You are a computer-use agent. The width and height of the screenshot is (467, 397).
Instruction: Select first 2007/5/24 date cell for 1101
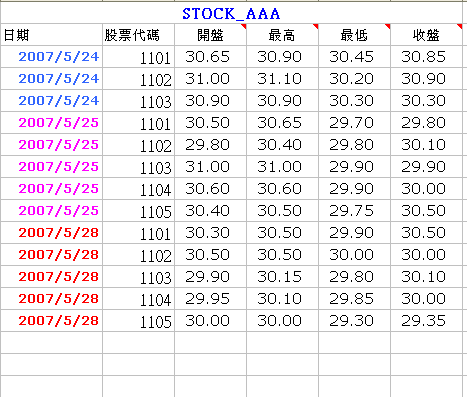(51, 57)
